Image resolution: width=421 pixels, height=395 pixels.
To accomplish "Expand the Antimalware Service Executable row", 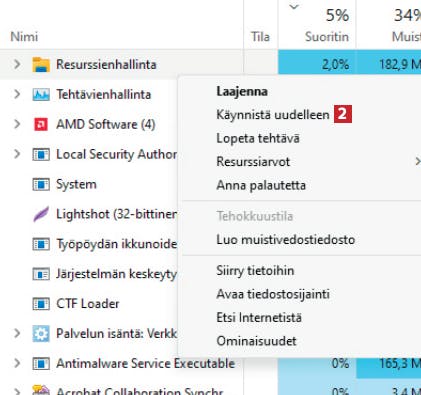I will [17, 363].
